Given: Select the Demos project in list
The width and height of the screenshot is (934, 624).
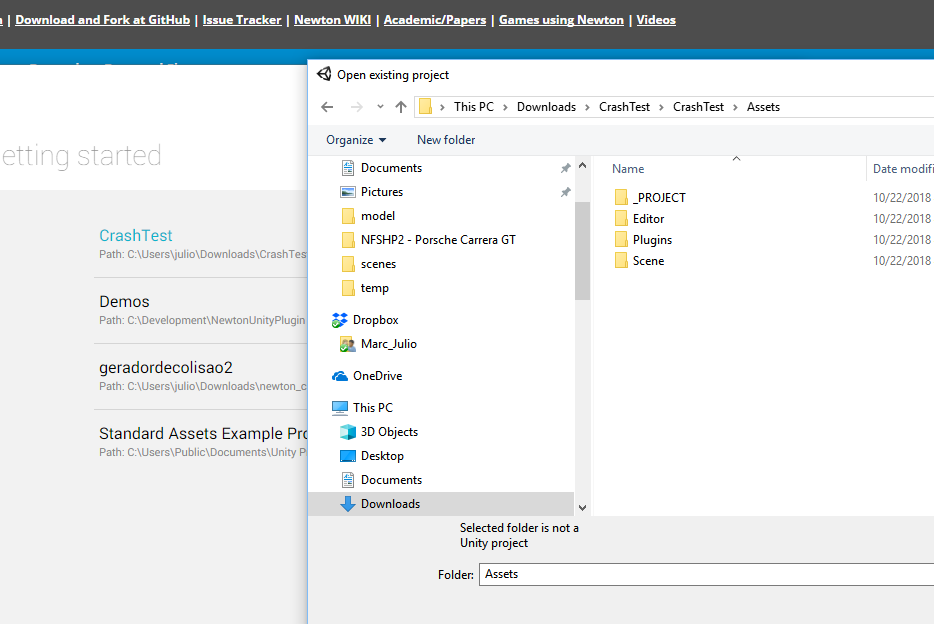Looking at the screenshot, I should [x=124, y=302].
